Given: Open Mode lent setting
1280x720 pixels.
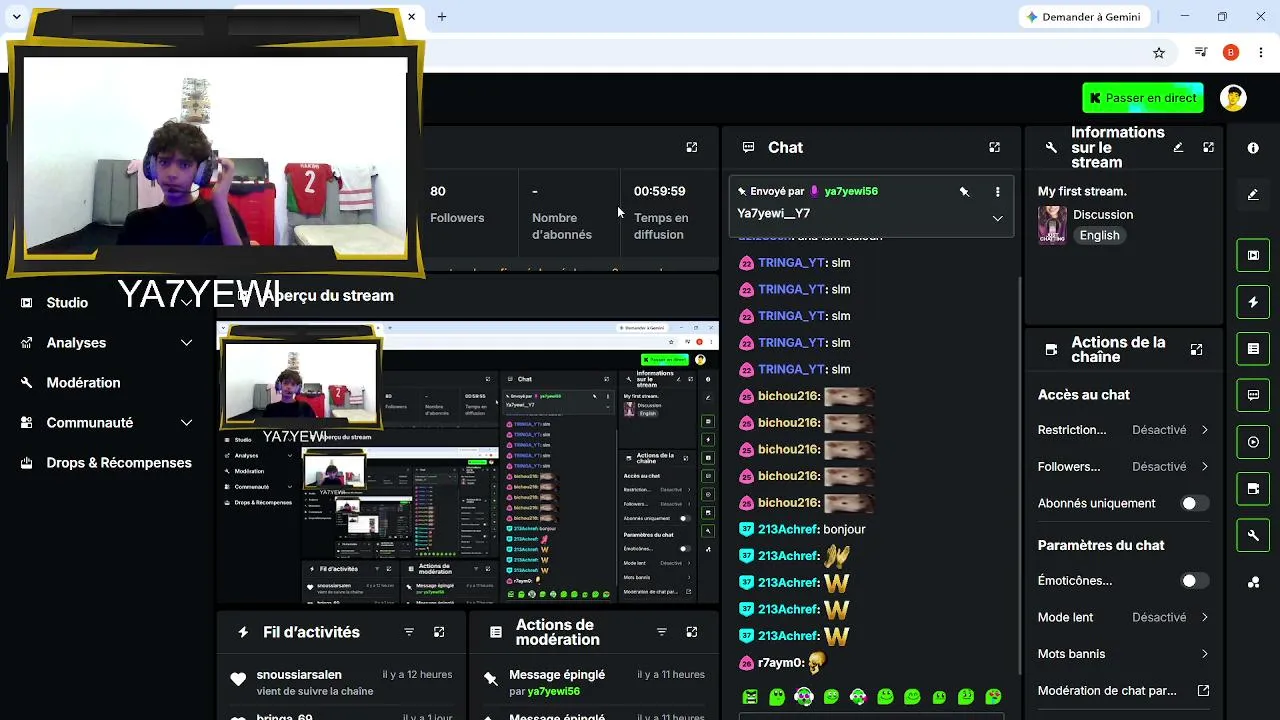Looking at the screenshot, I should point(1124,617).
